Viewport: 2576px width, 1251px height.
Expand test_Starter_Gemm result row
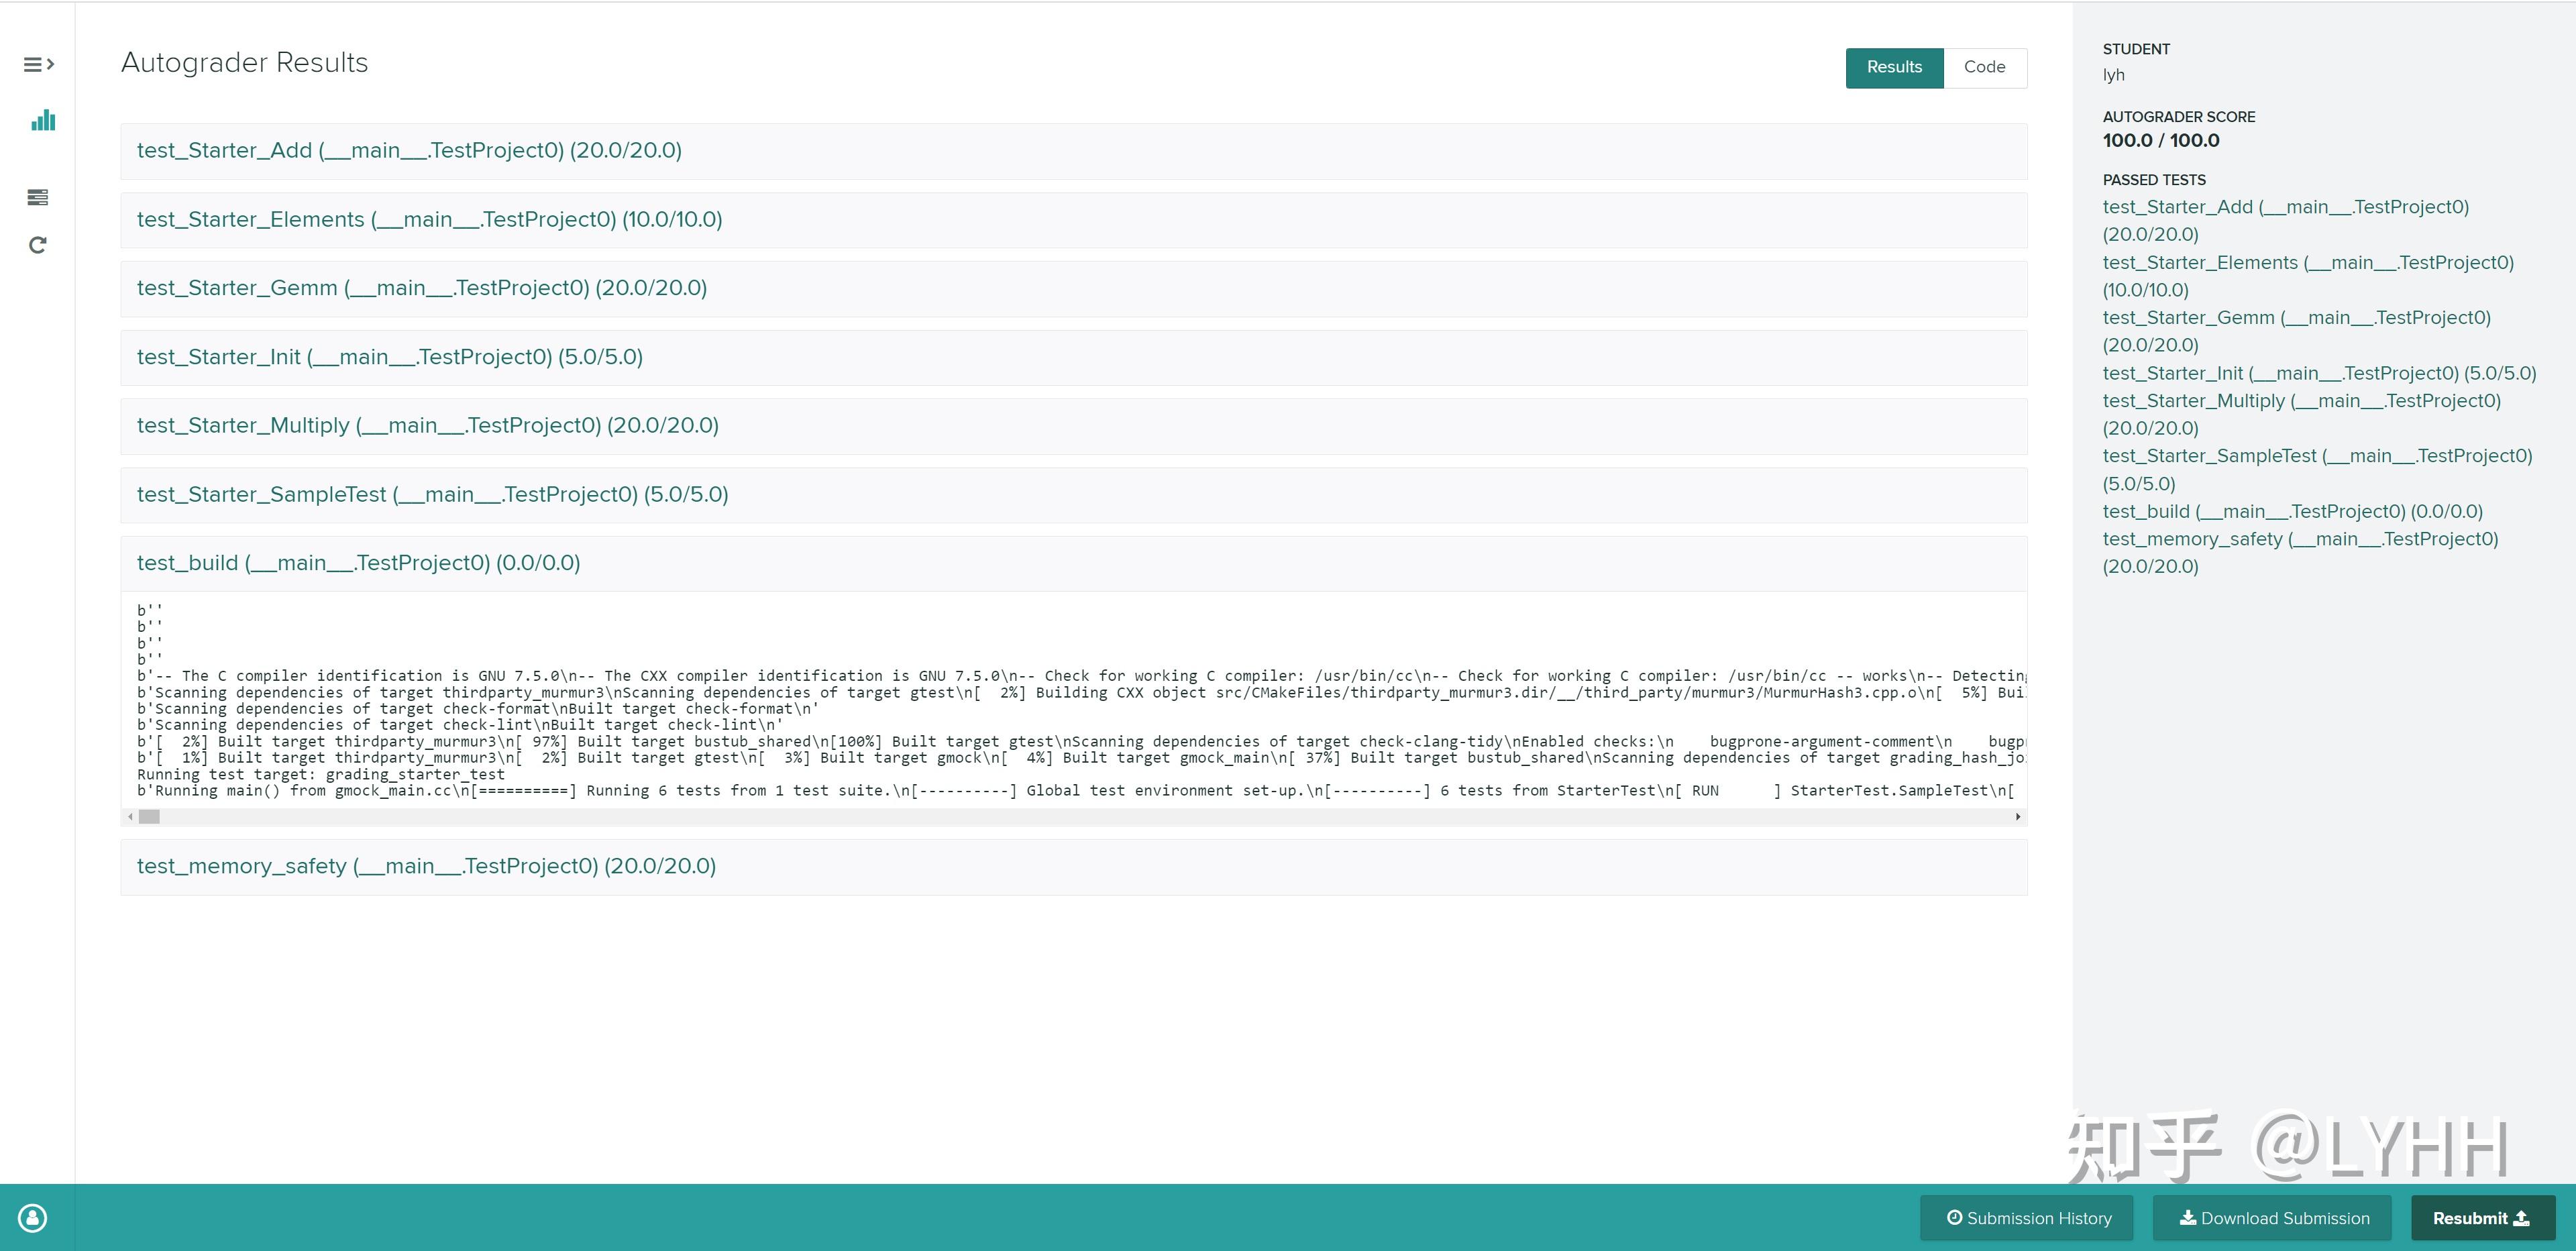421,289
